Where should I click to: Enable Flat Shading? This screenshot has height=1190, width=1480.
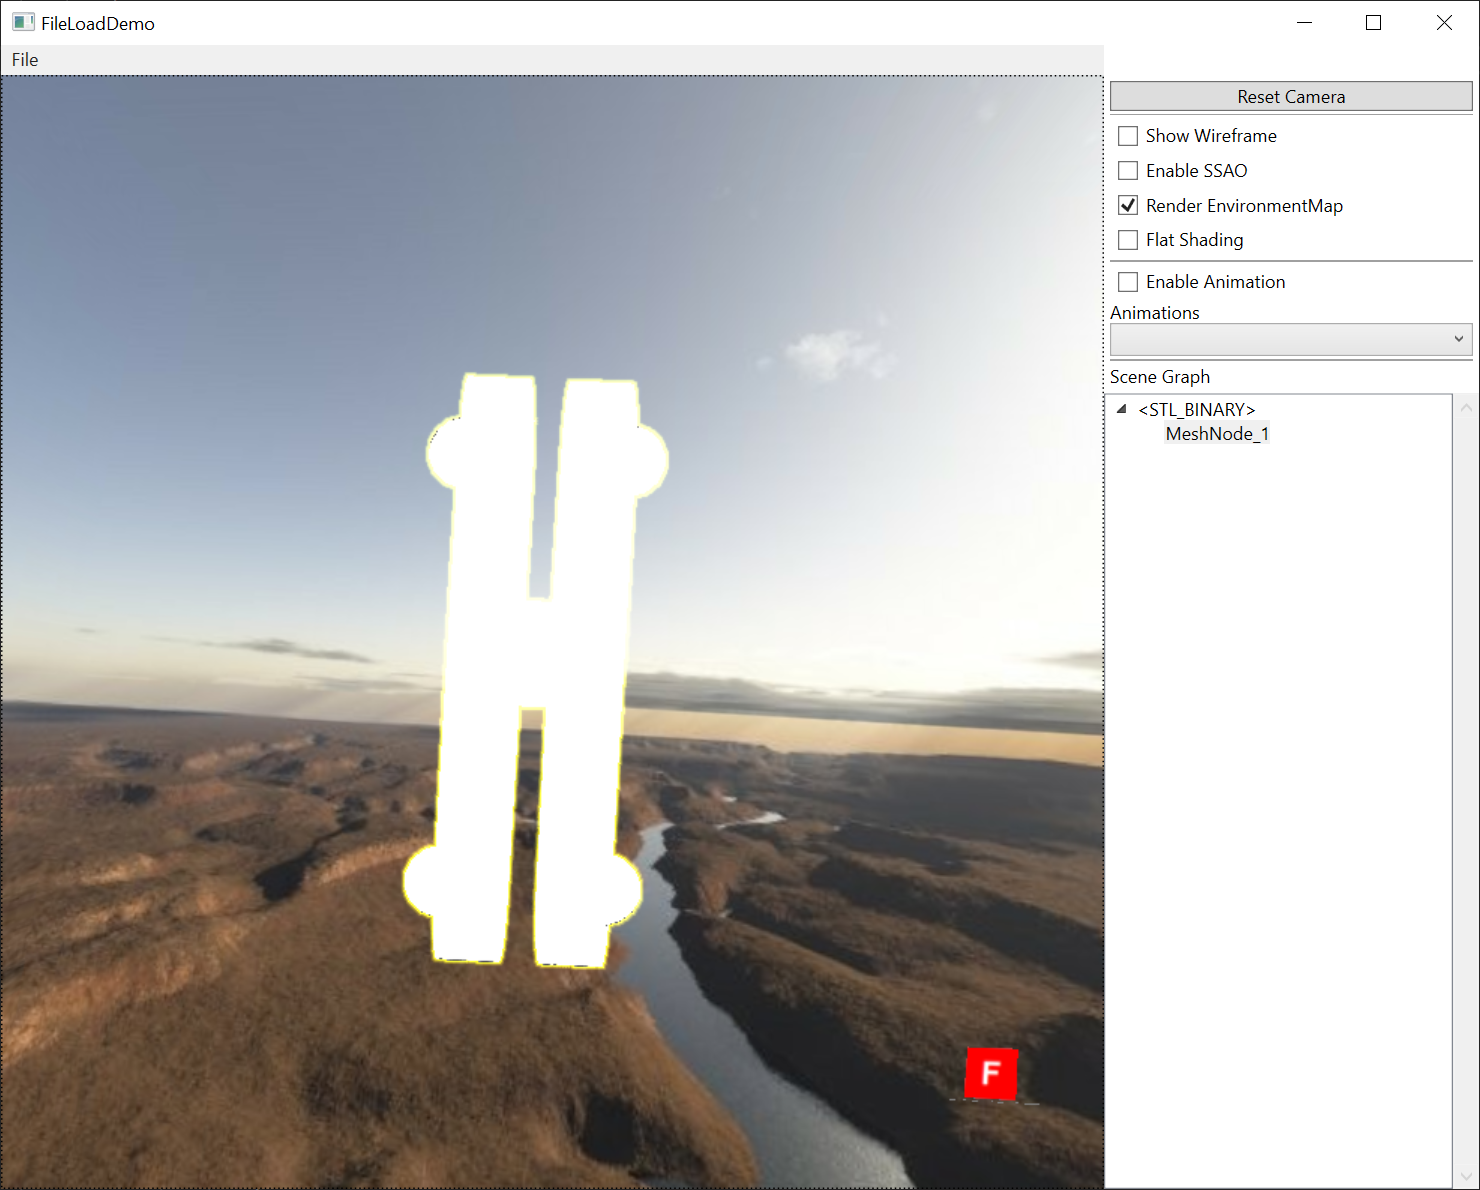click(1128, 240)
